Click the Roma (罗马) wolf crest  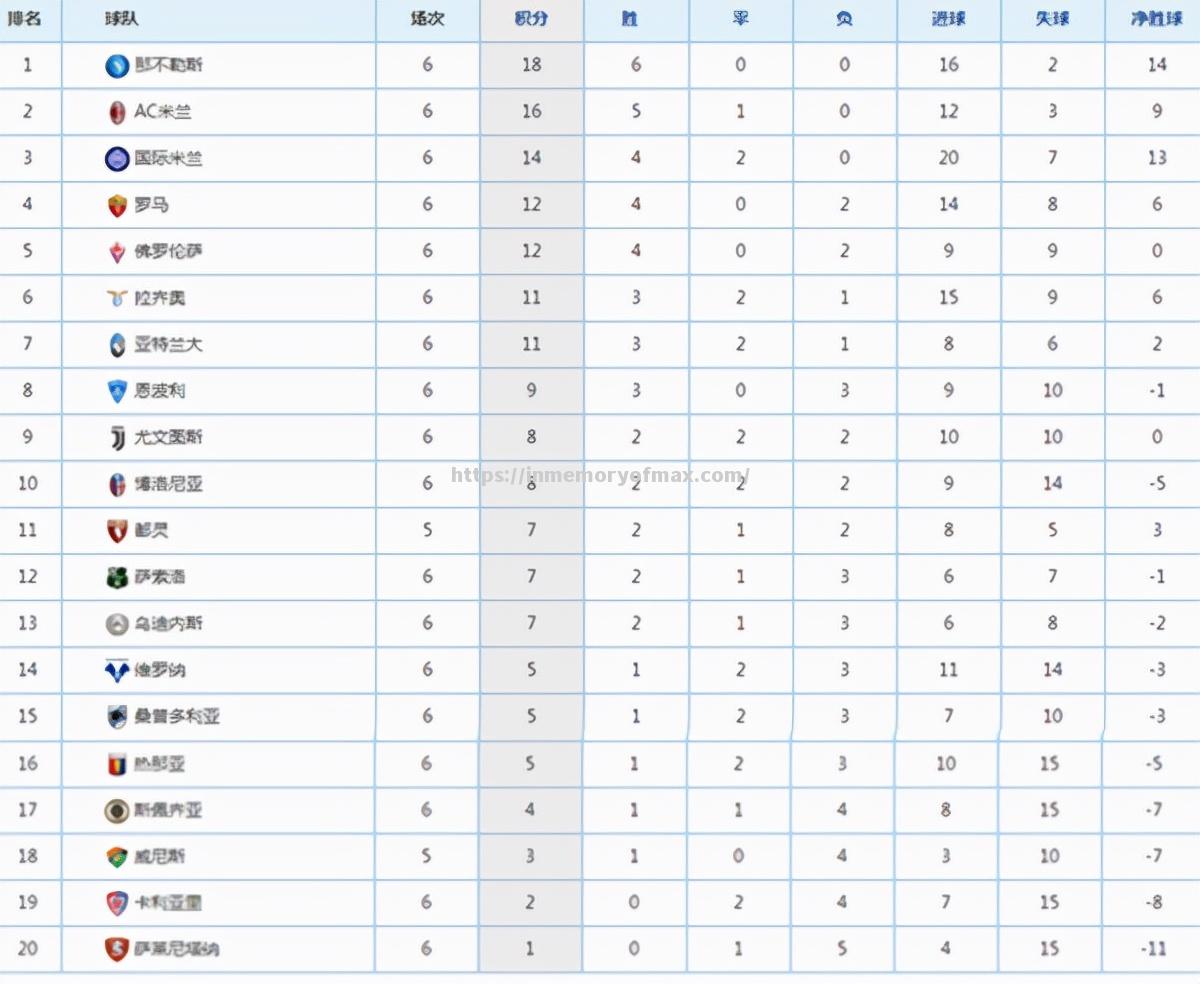click(117, 206)
